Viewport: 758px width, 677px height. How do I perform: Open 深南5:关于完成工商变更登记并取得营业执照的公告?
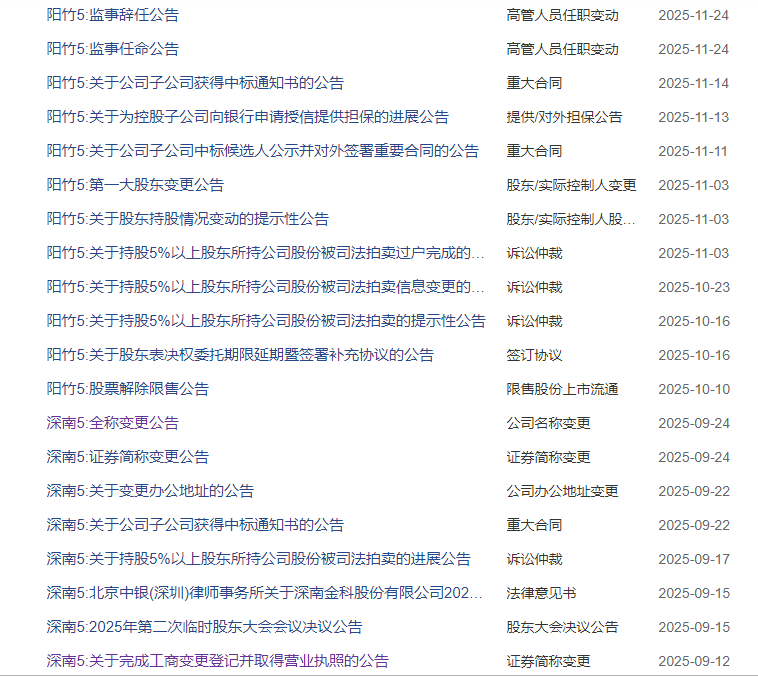[218, 661]
